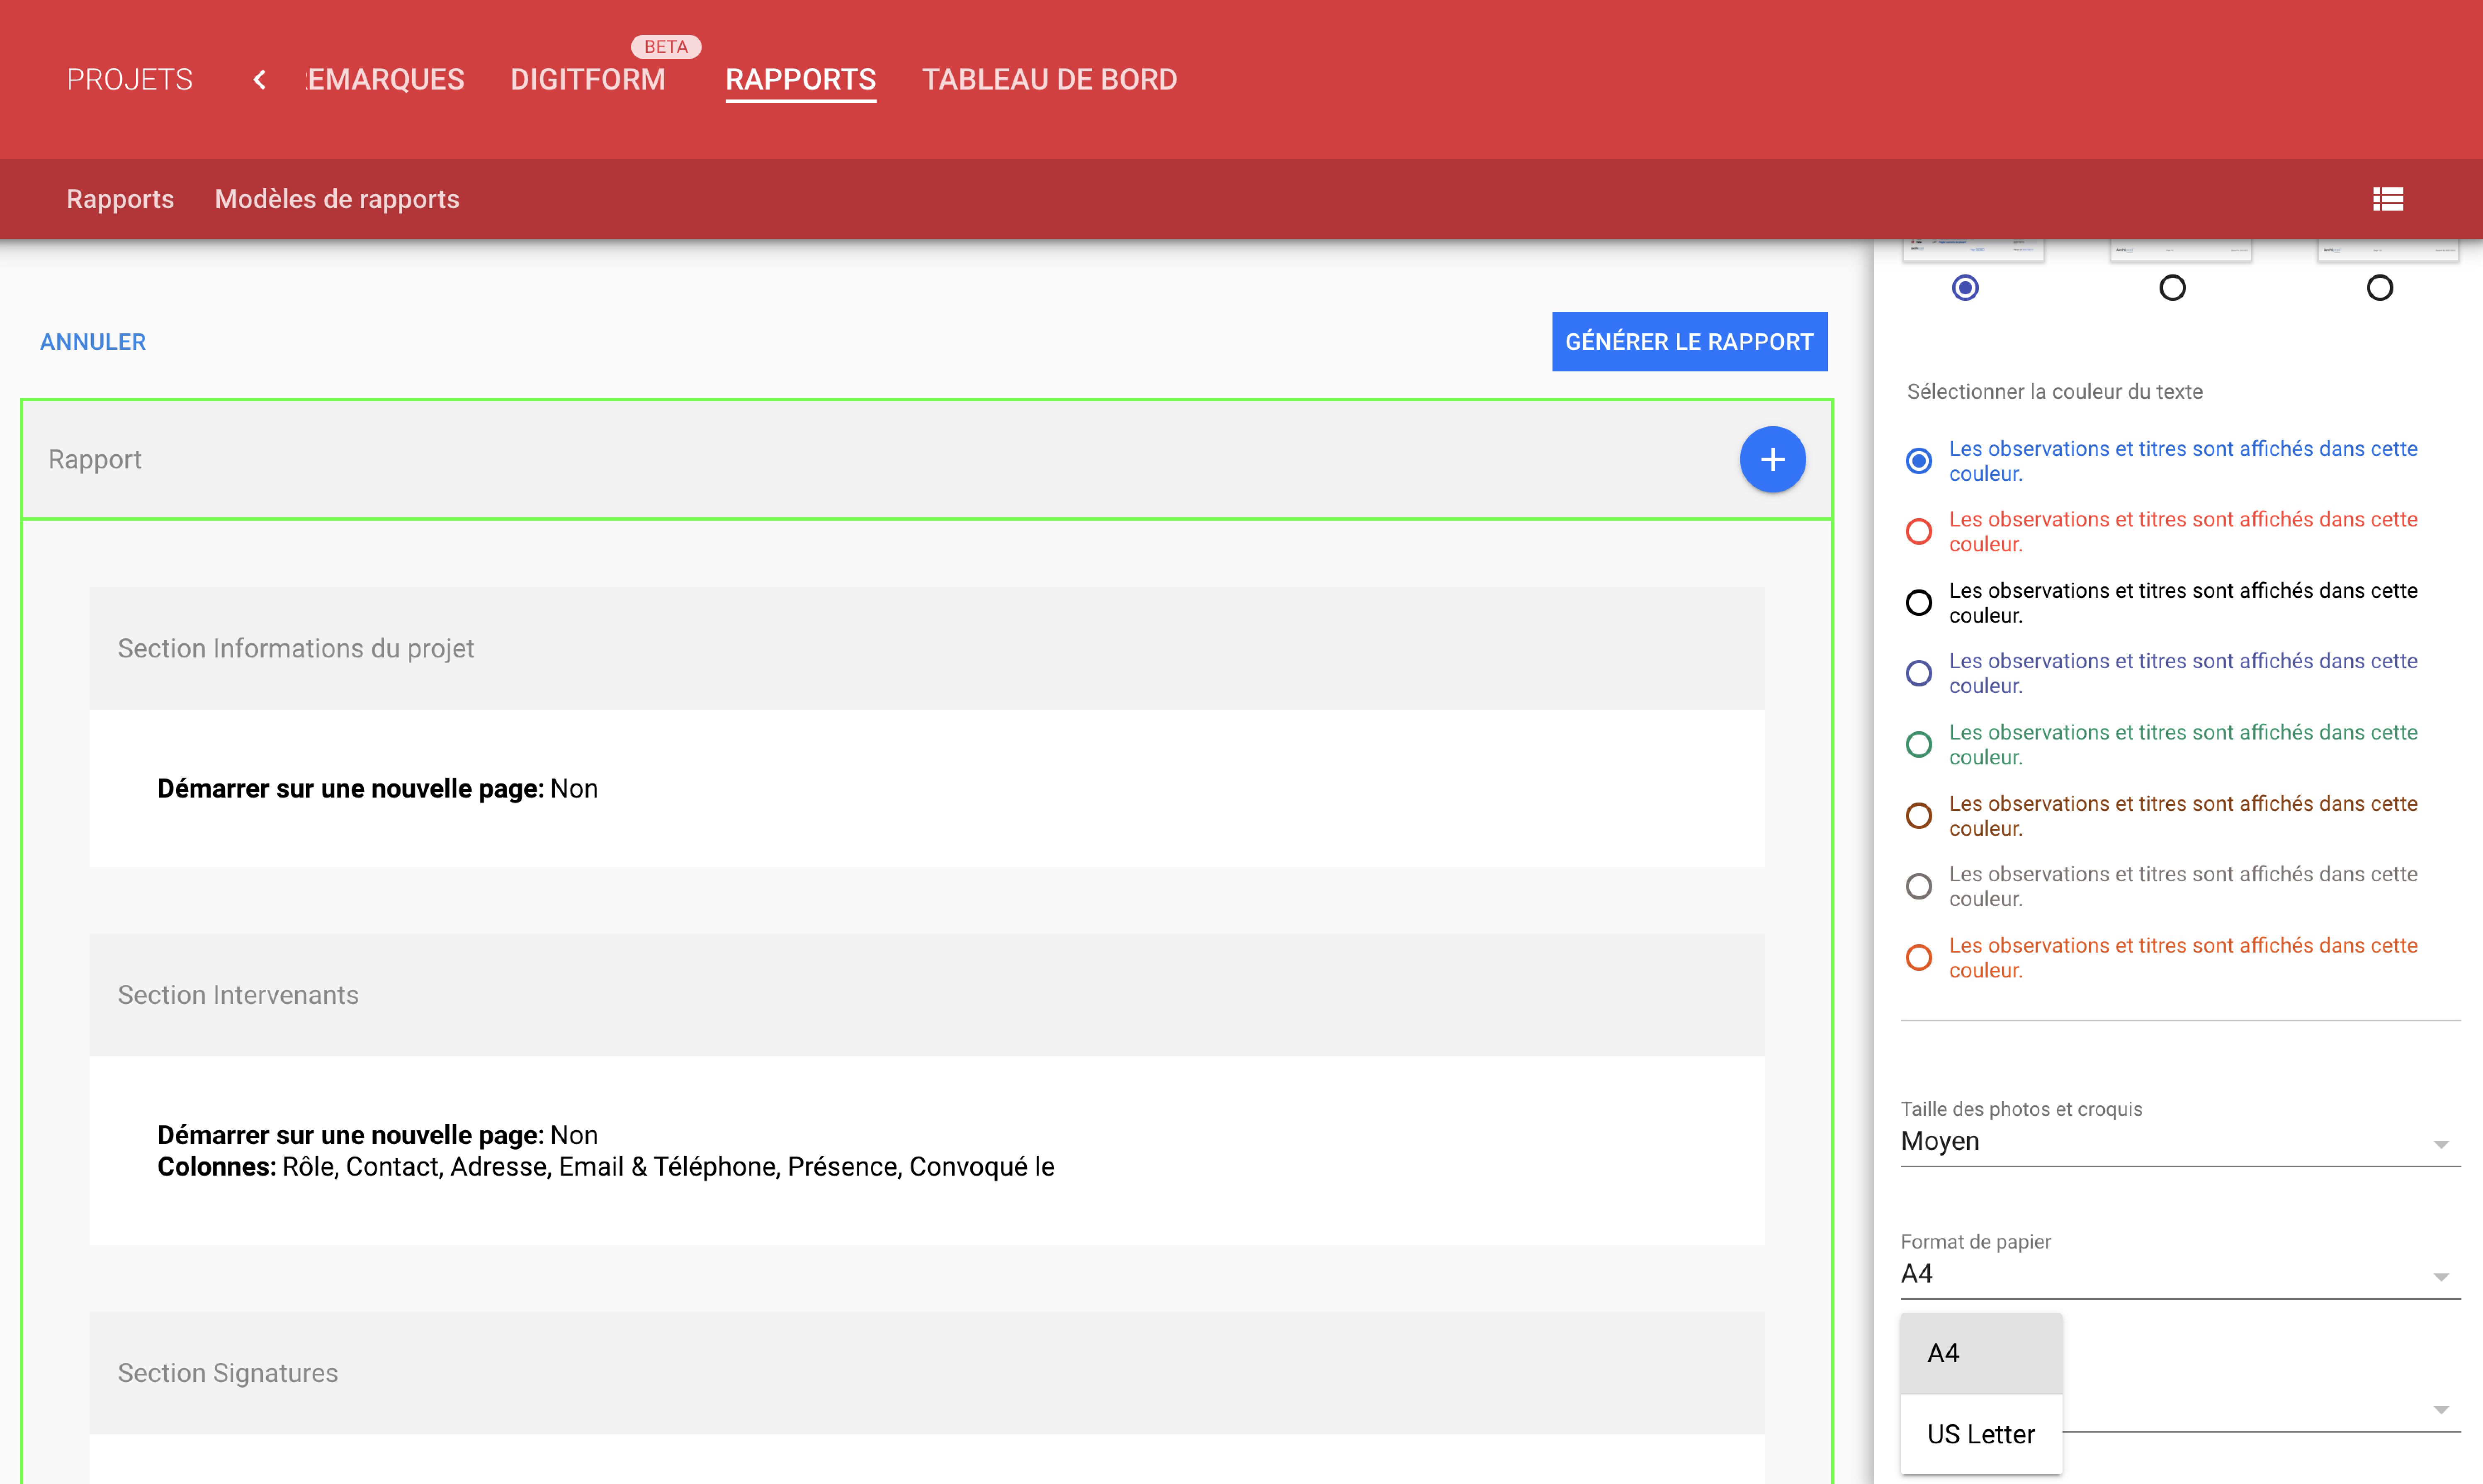
Task: Click Générer le rapport button
Action: 1688,342
